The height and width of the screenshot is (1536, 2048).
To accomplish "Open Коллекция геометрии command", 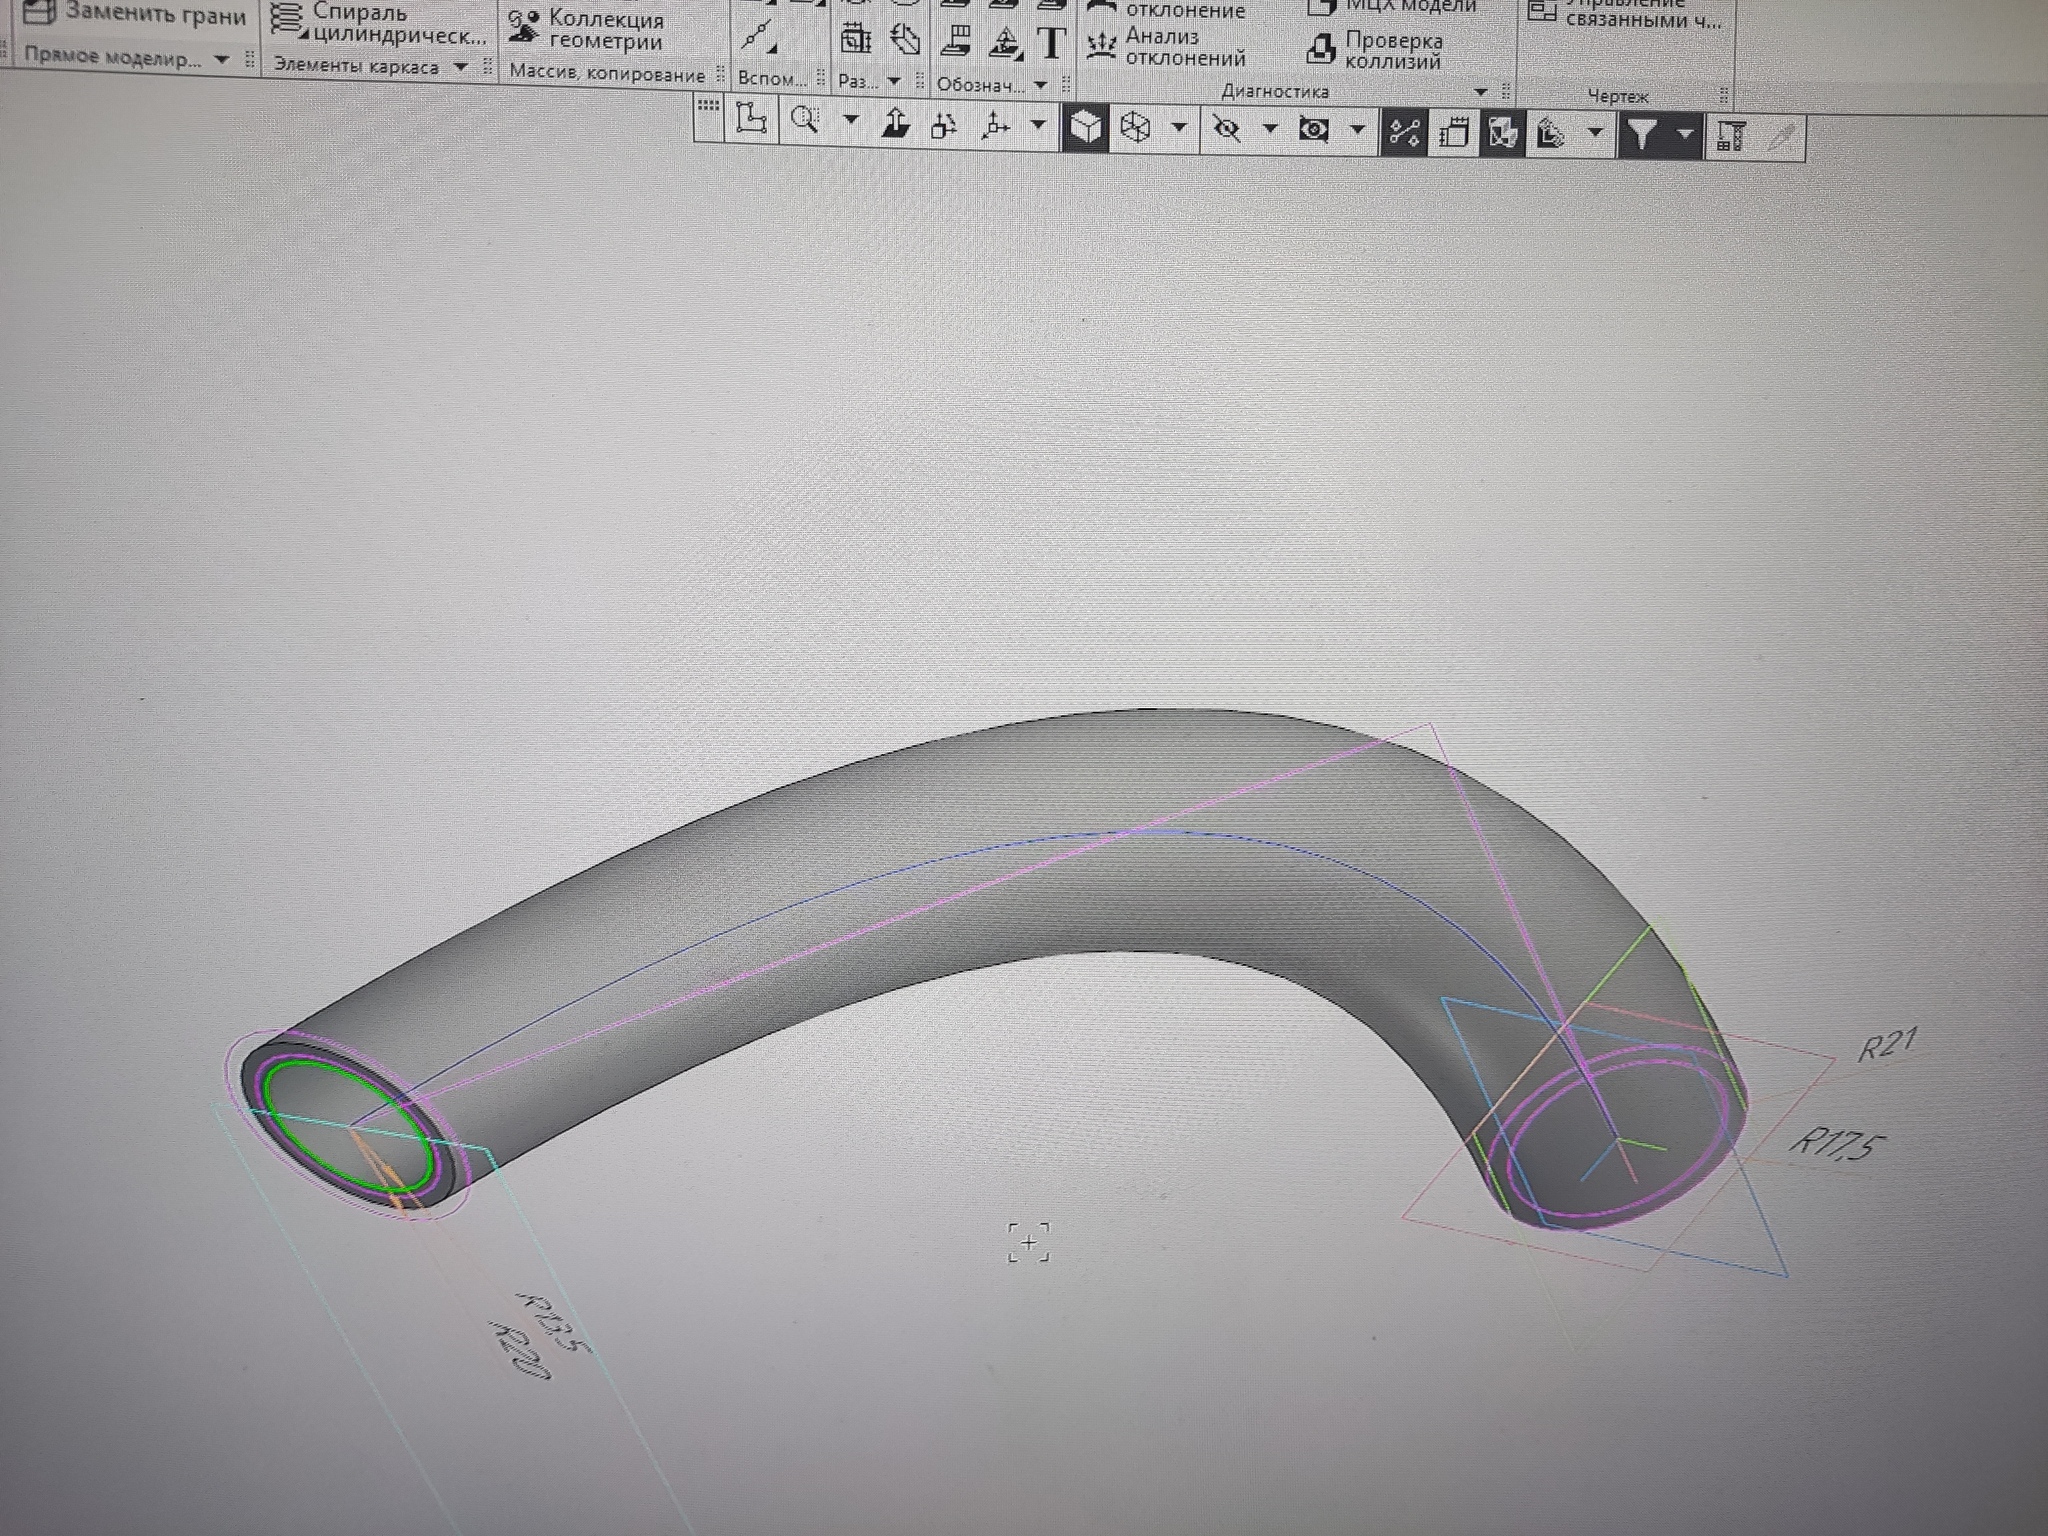I will click(x=585, y=31).
